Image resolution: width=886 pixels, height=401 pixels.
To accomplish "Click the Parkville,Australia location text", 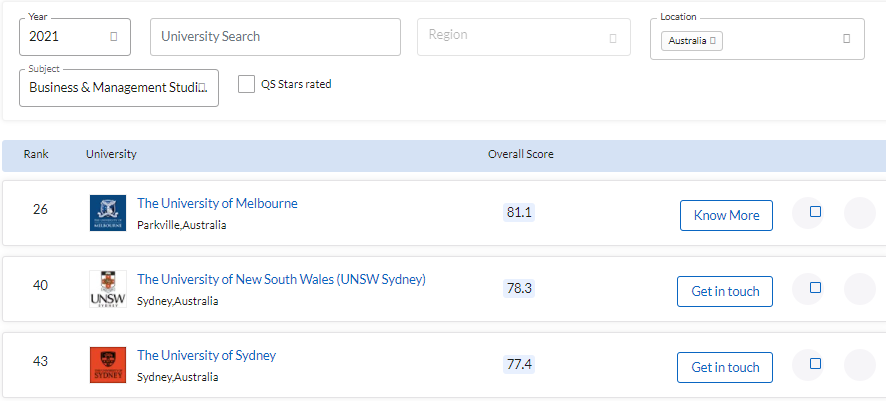I will tap(181, 225).
